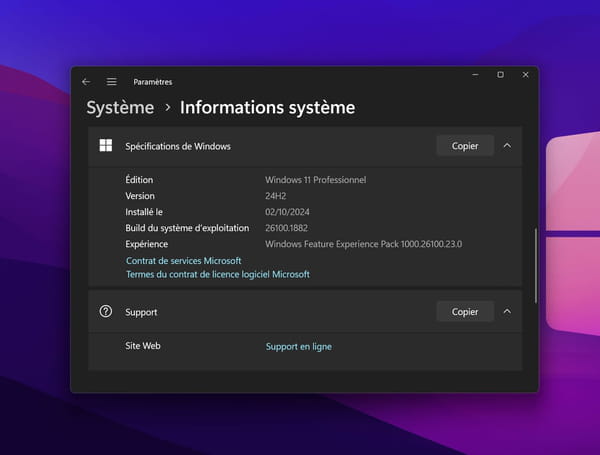Click the Support question mark icon
The height and width of the screenshot is (455, 600).
pyautogui.click(x=106, y=311)
